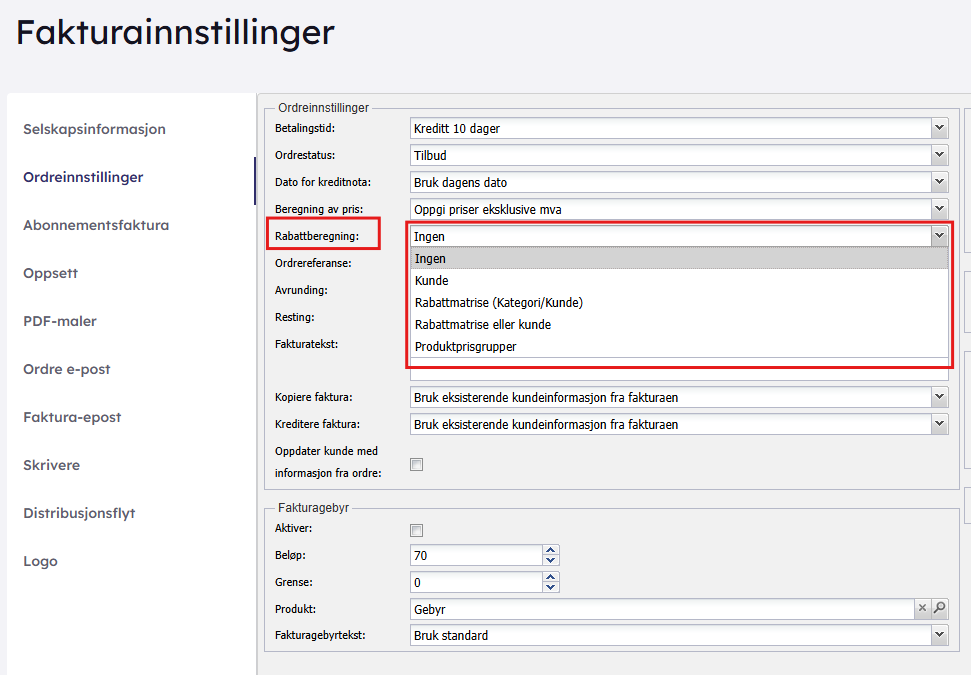Open the PDF-maler settings section
The image size is (971, 675).
click(x=60, y=321)
